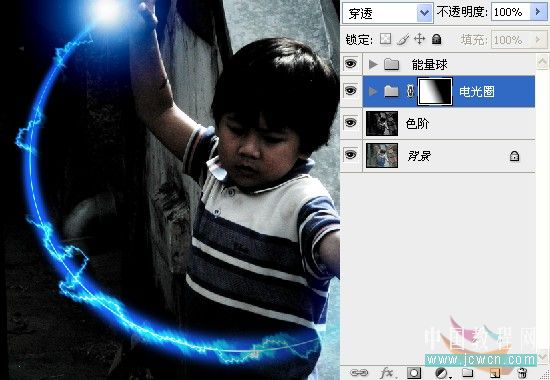Viewport: 550px width, 380px height.
Task: Hide the 背景 layer visibility eye
Action: [350, 155]
